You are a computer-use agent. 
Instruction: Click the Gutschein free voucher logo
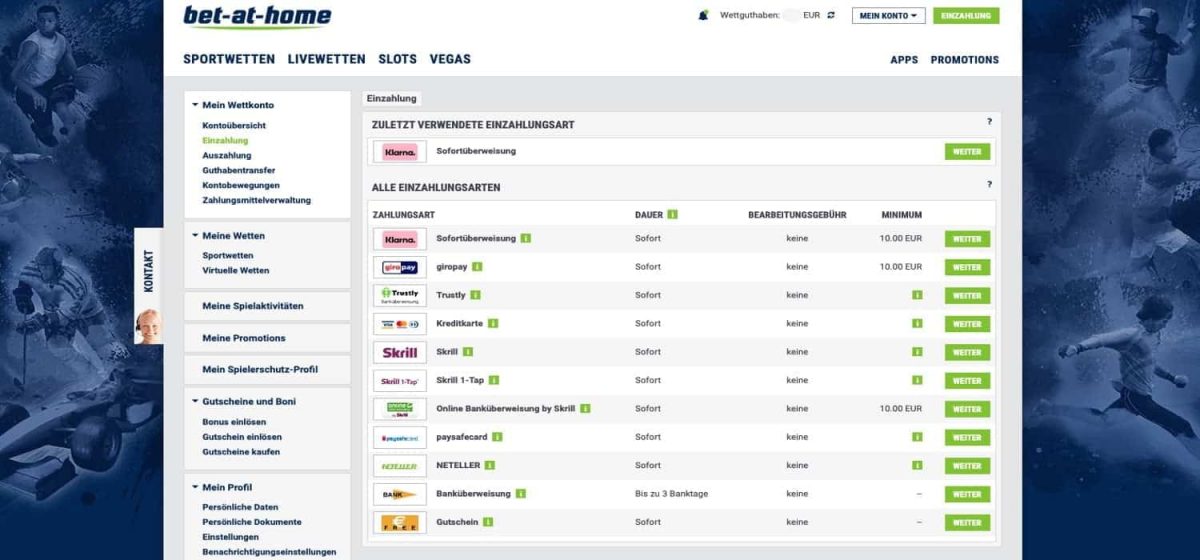click(400, 522)
